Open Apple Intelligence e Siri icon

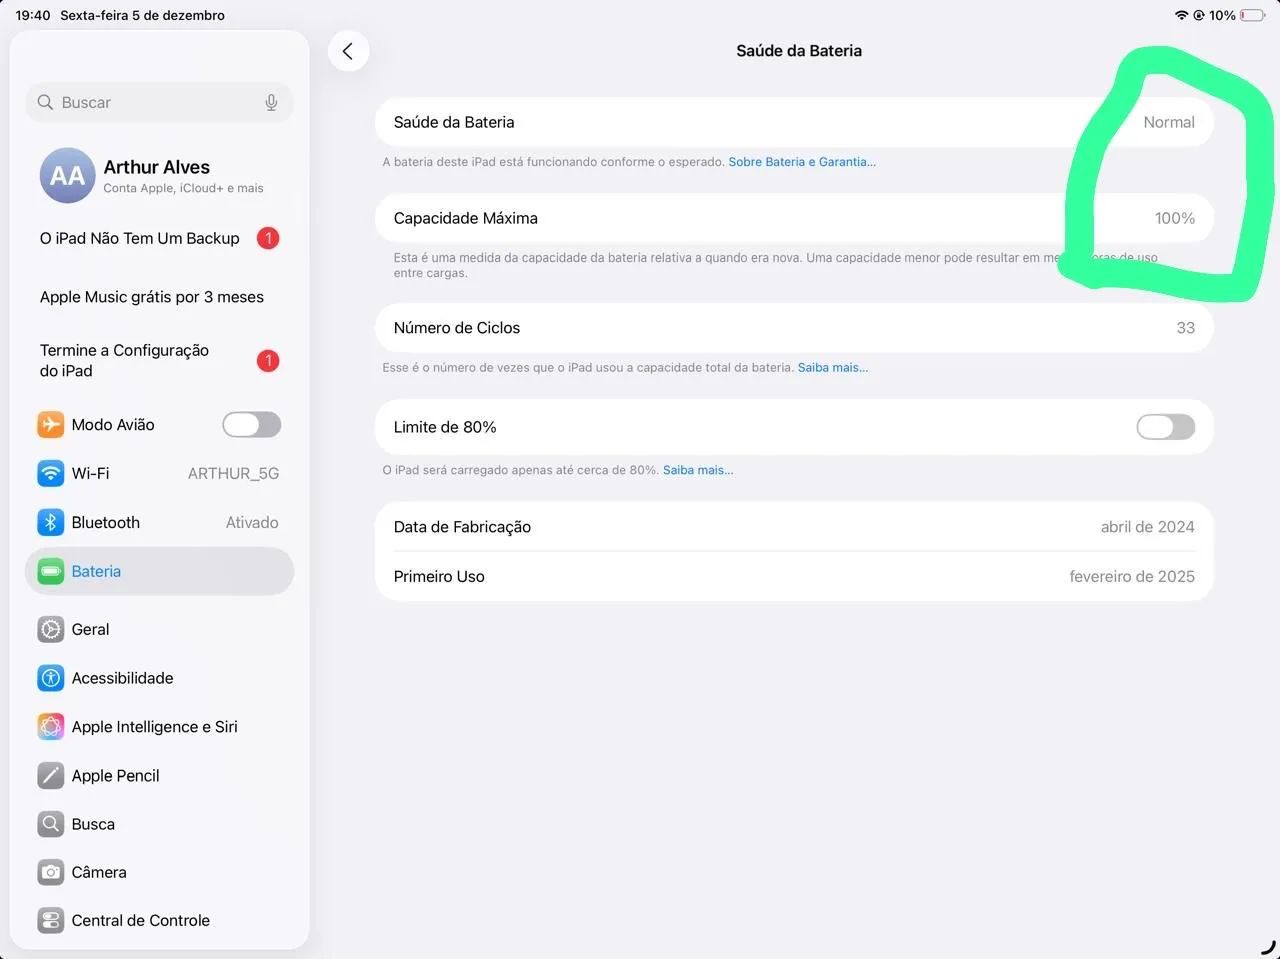pyautogui.click(x=51, y=726)
